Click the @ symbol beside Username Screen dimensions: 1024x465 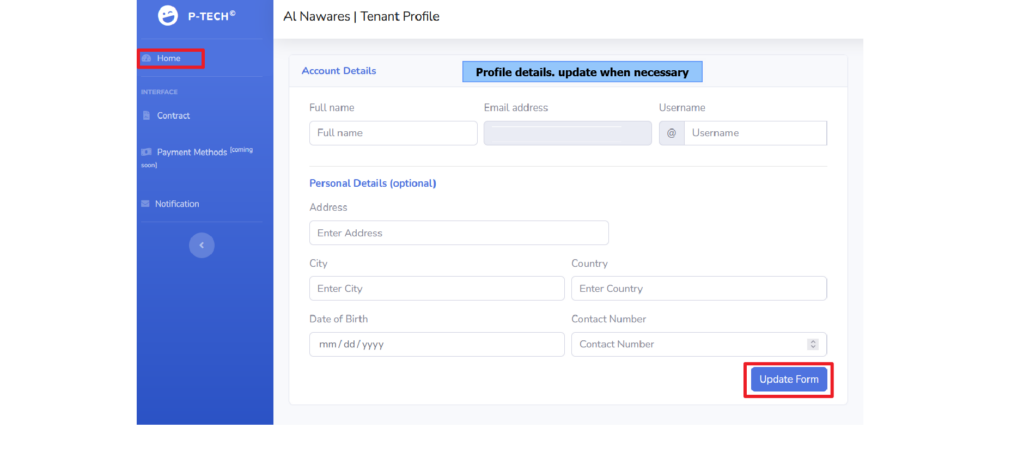point(671,133)
